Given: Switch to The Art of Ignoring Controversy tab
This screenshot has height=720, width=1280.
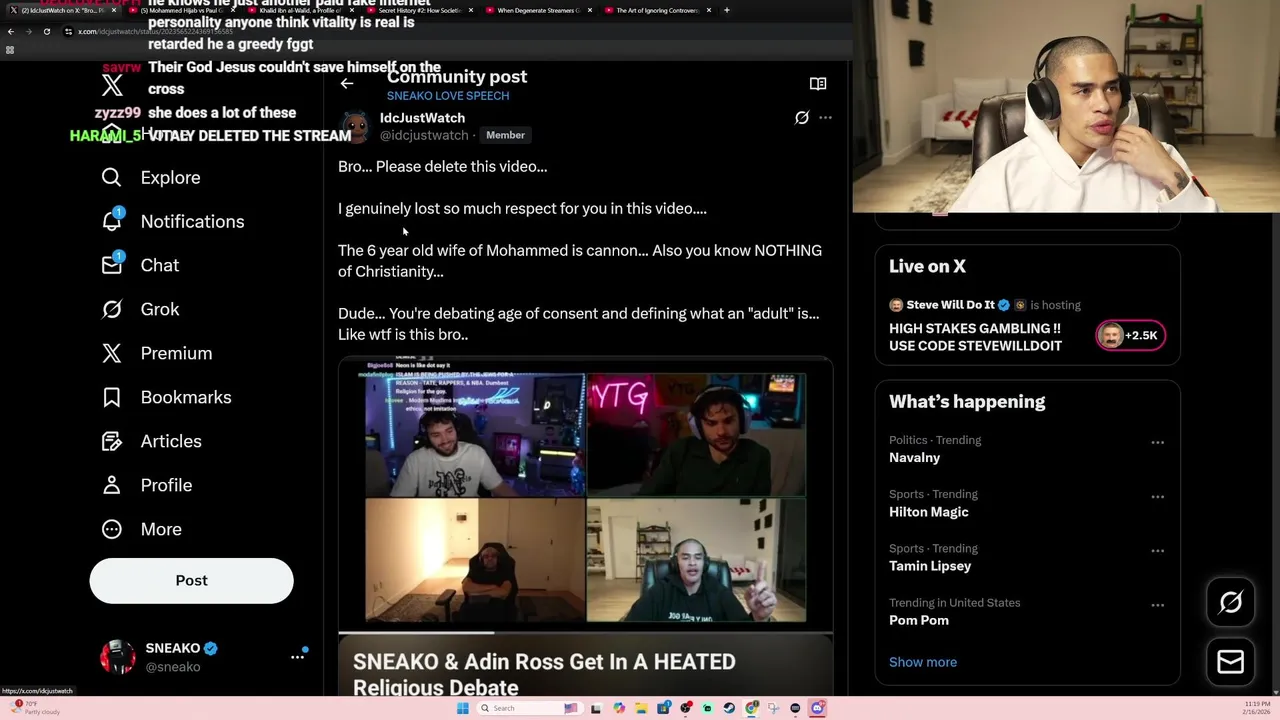Looking at the screenshot, I should click(656, 10).
